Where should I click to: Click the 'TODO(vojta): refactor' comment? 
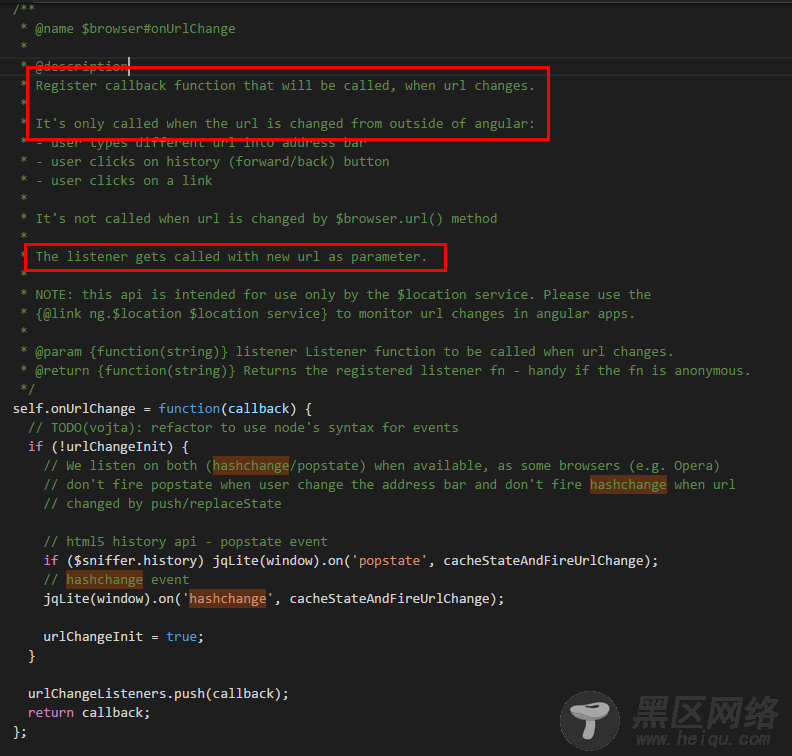[243, 428]
